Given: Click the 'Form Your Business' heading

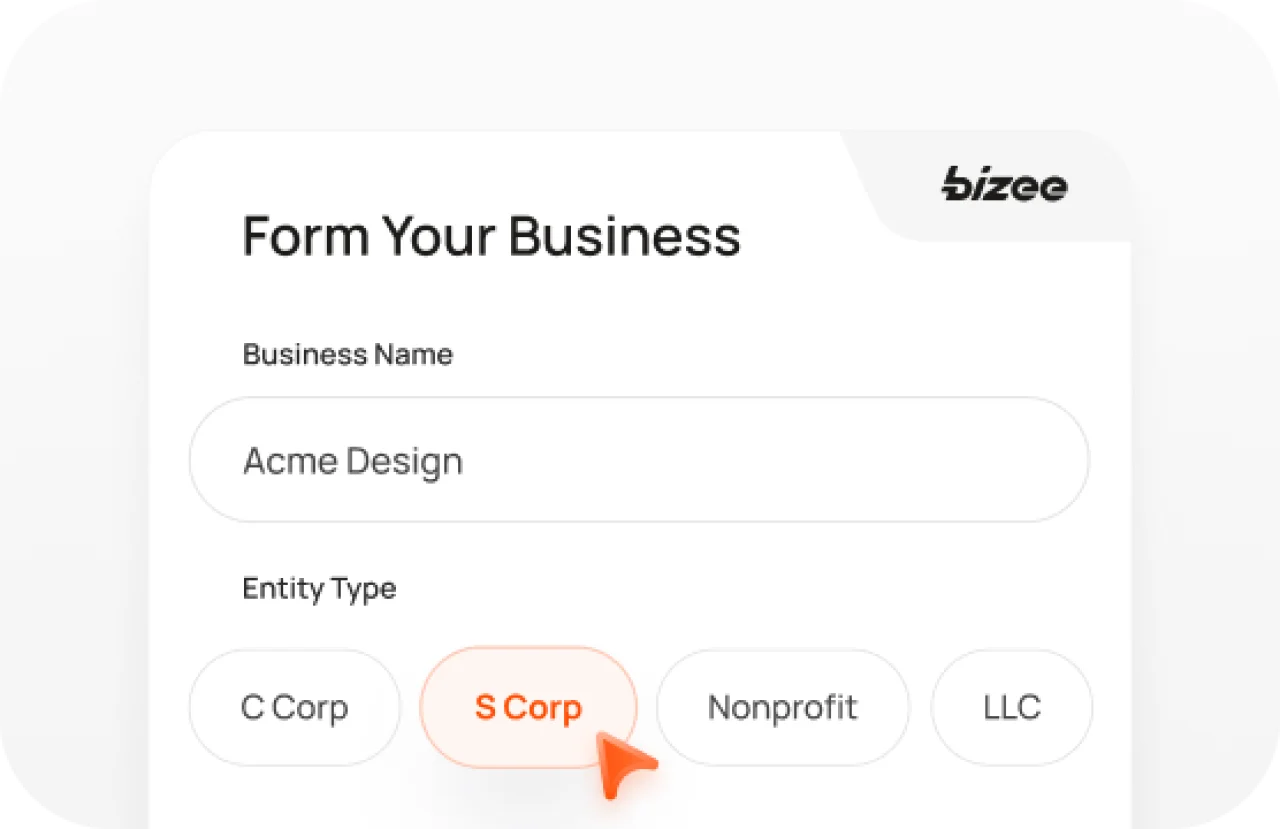Looking at the screenshot, I should [x=491, y=236].
